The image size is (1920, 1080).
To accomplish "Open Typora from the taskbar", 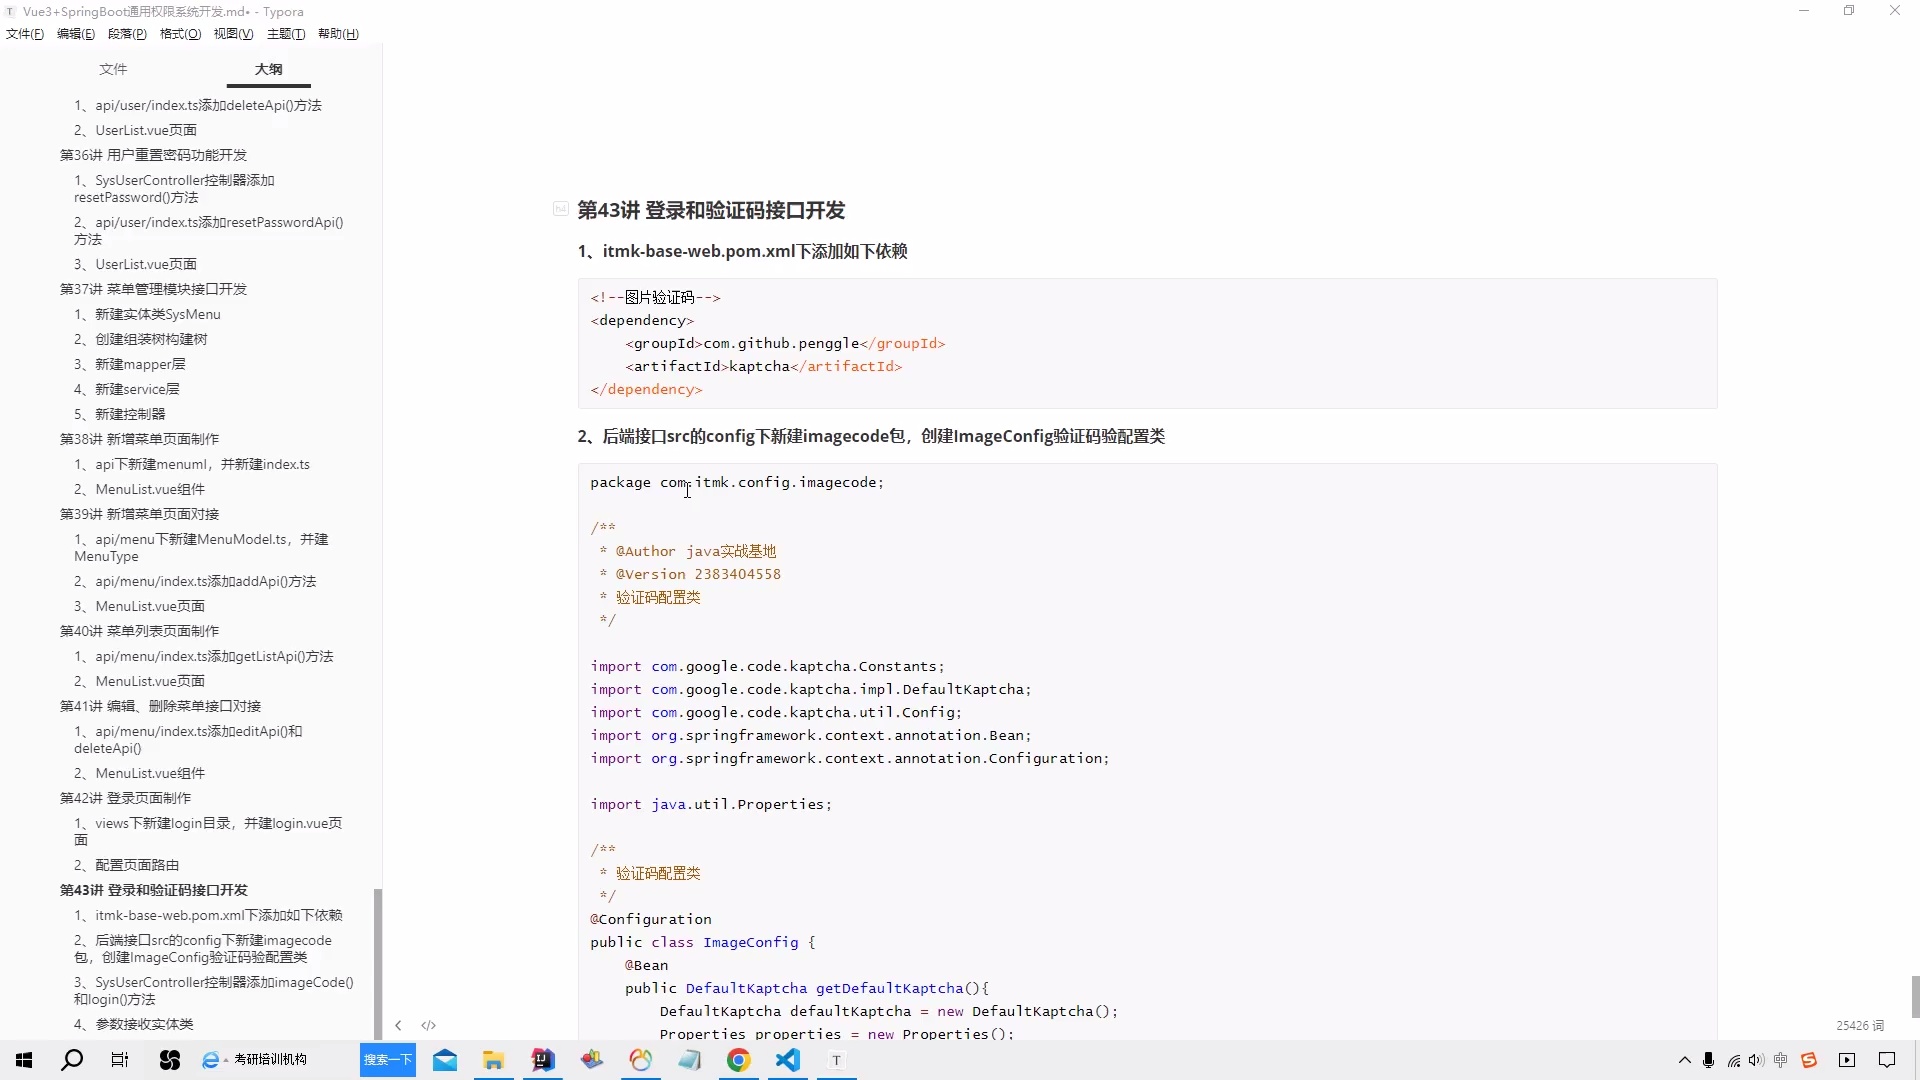I will coord(836,1060).
